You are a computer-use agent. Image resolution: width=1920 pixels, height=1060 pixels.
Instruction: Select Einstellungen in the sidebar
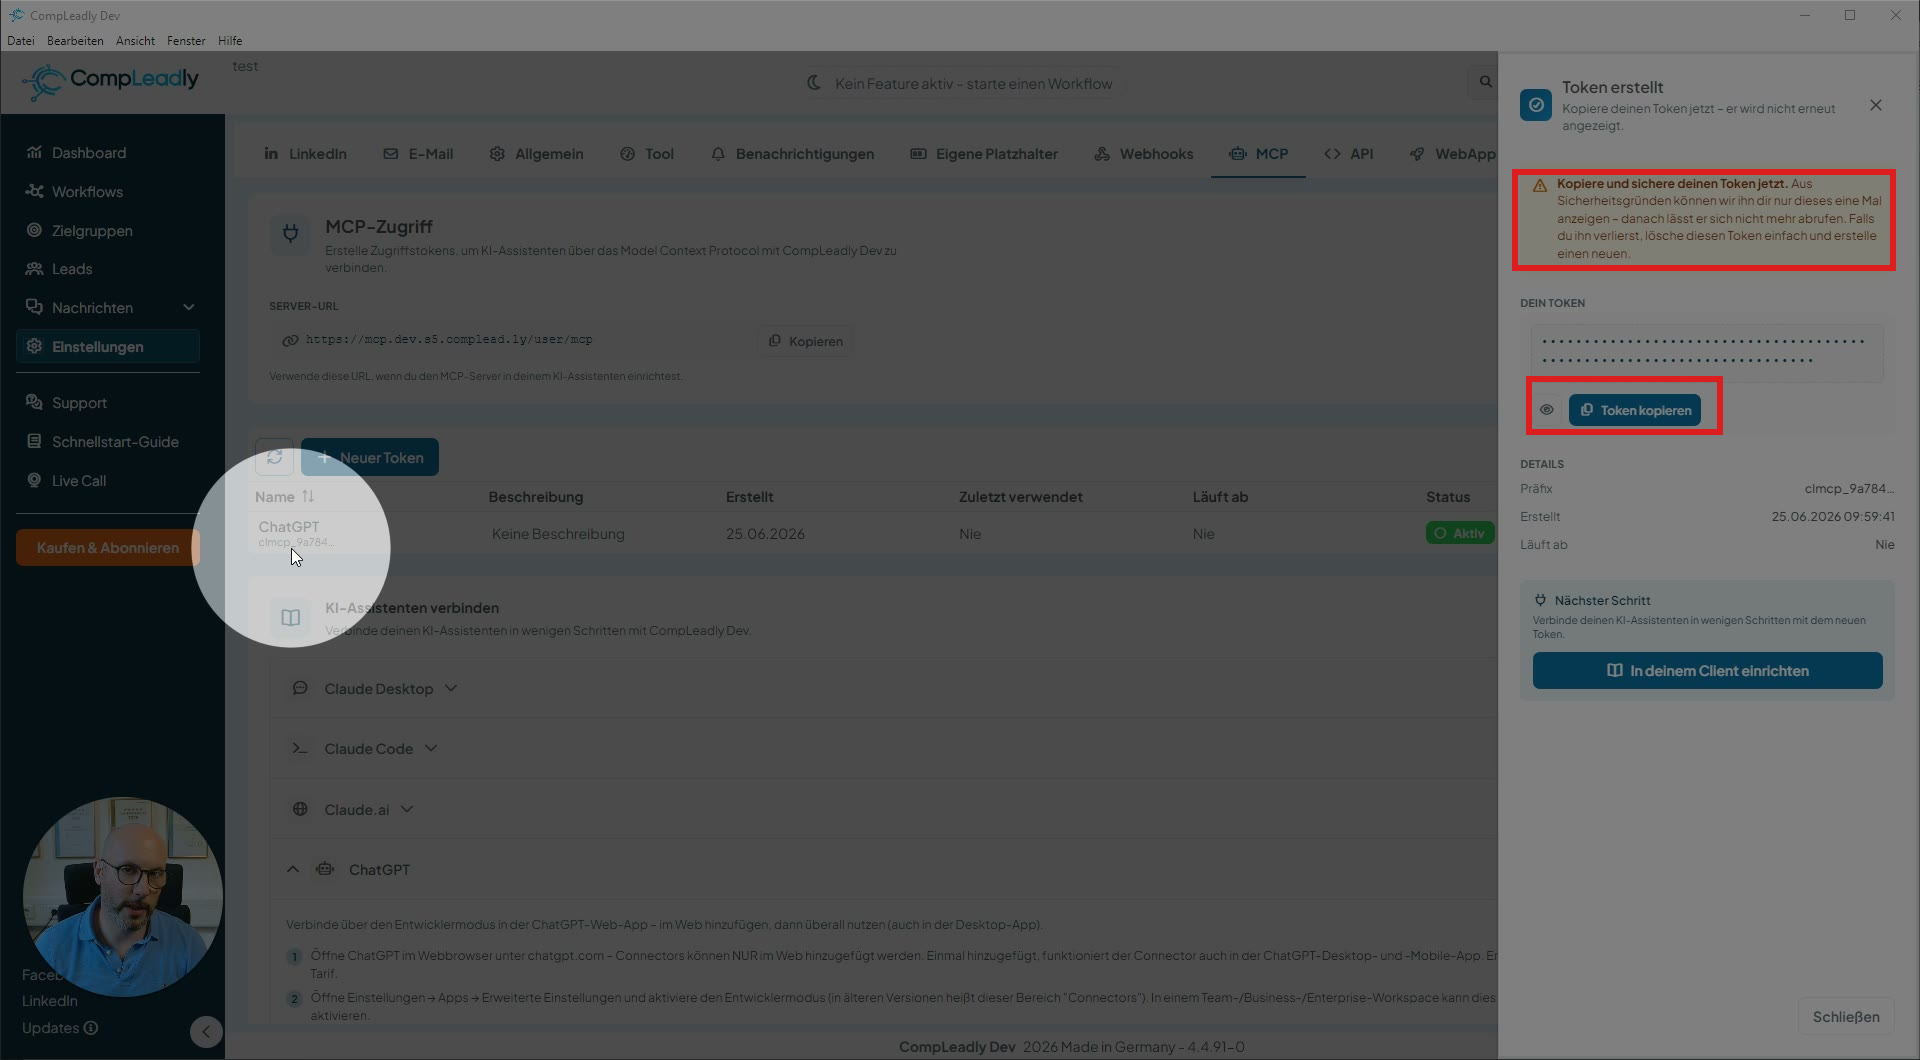click(x=108, y=347)
